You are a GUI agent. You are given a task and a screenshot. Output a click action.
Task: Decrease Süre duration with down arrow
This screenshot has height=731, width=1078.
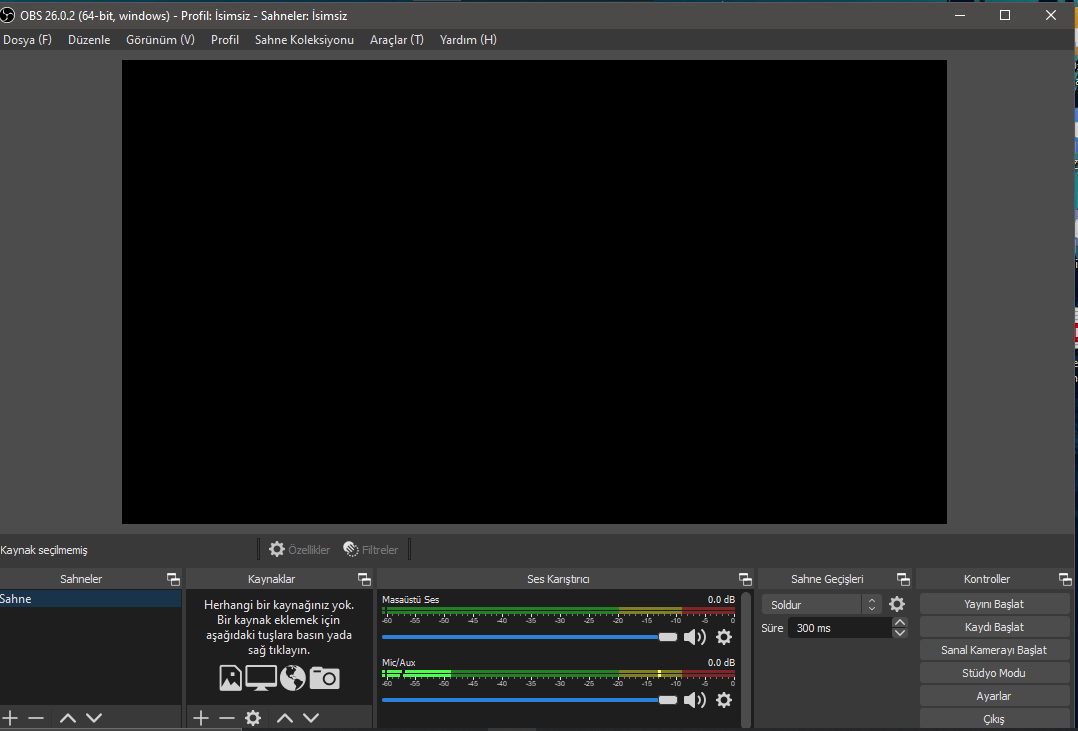tap(900, 633)
